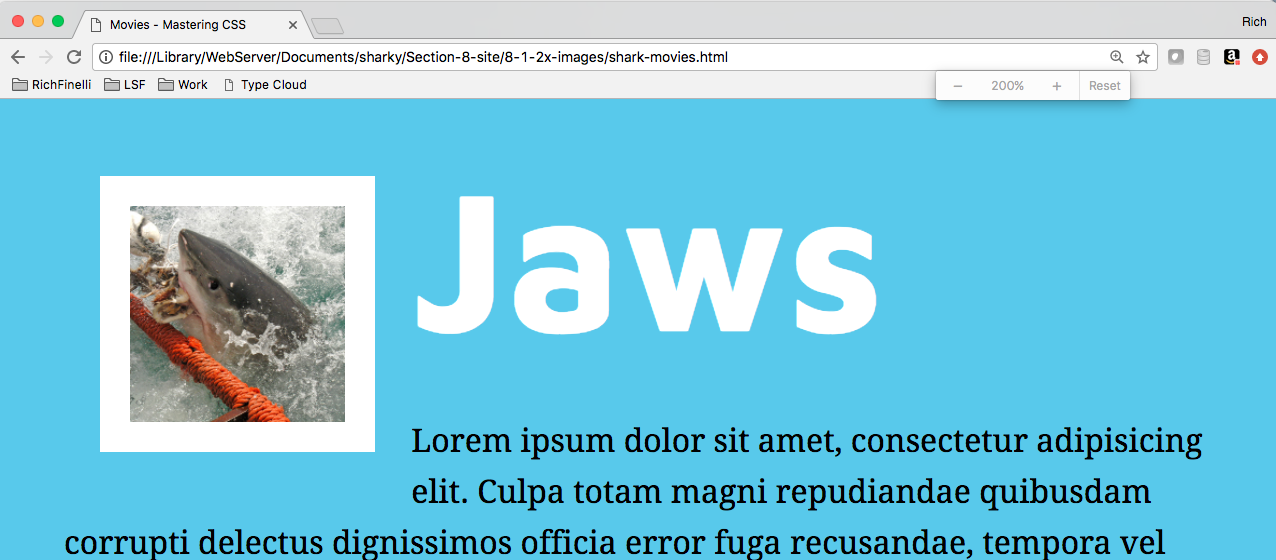Click the 200% zoom level text
The height and width of the screenshot is (560, 1276).
pos(1007,86)
